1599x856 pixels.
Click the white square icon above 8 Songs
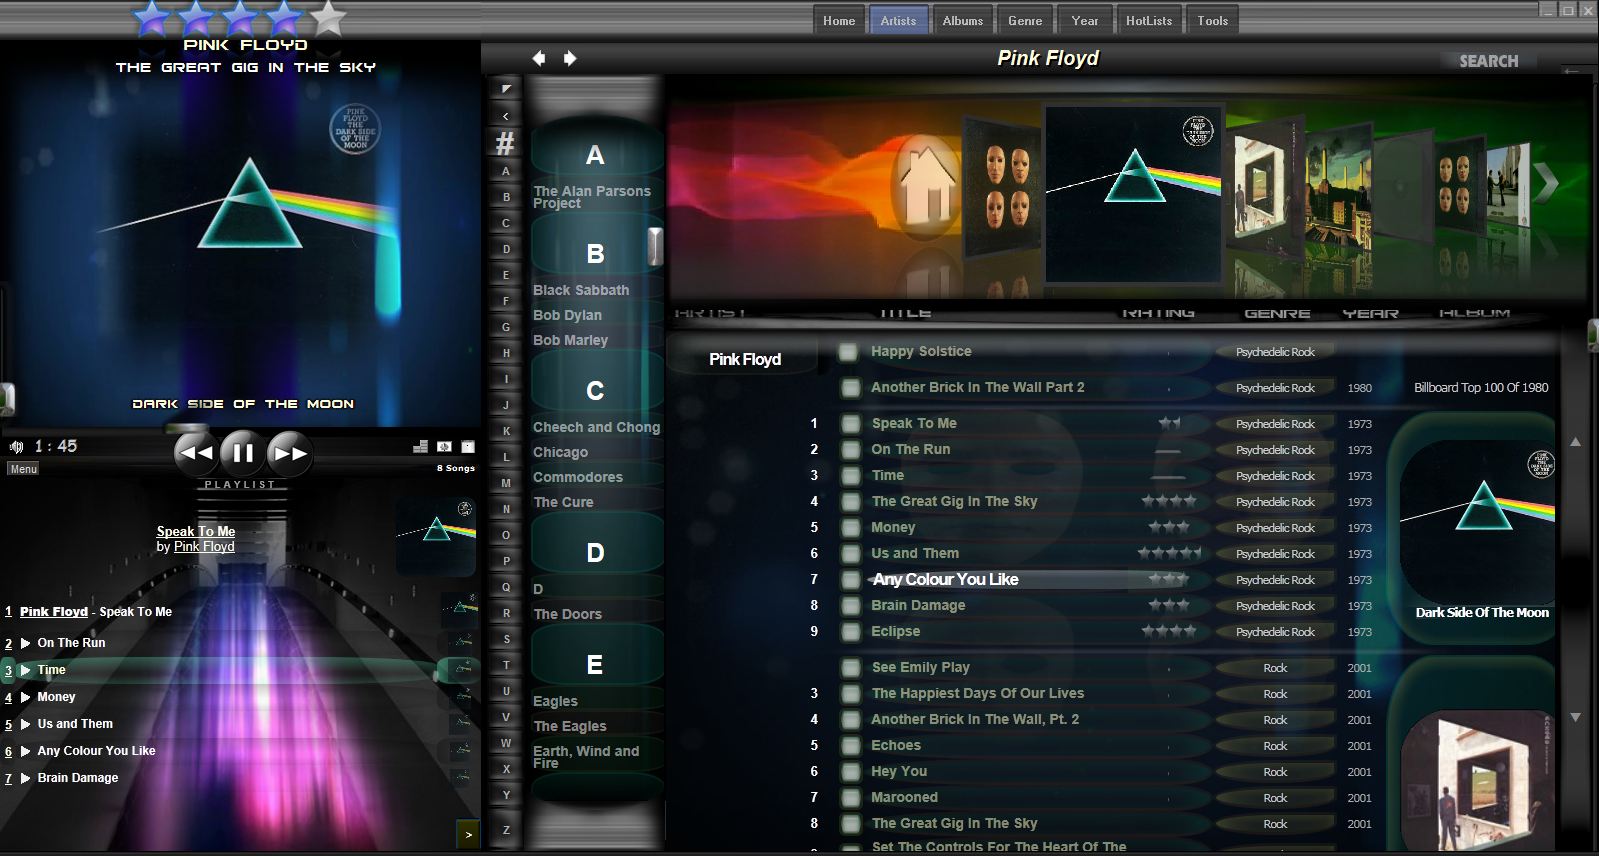point(468,447)
